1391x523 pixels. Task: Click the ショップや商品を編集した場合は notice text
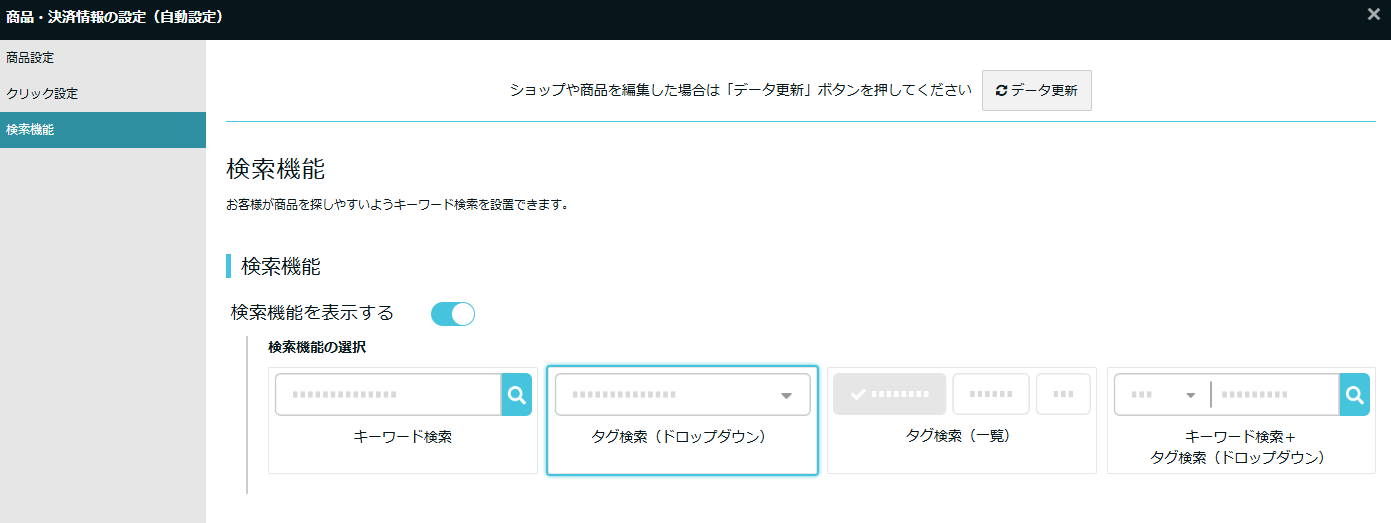tap(741, 90)
